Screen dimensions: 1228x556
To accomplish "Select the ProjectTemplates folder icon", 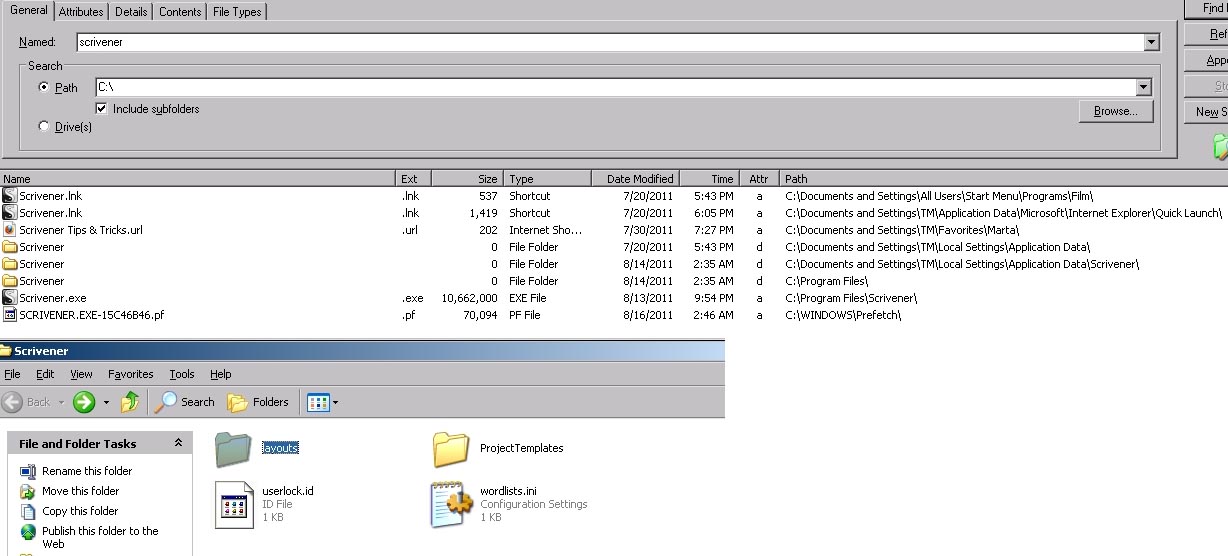I will (x=452, y=449).
